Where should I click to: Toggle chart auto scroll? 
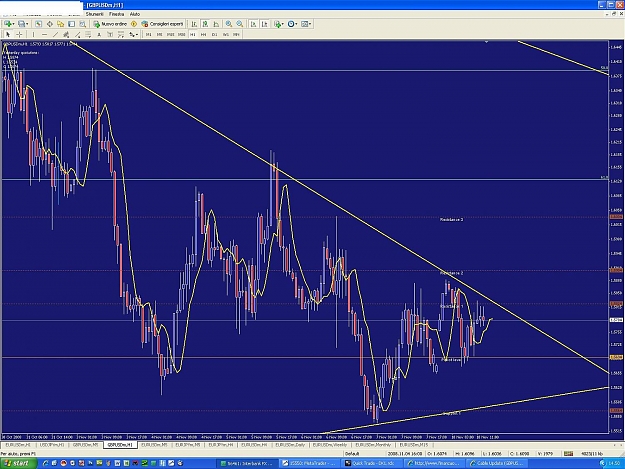[x=254, y=24]
